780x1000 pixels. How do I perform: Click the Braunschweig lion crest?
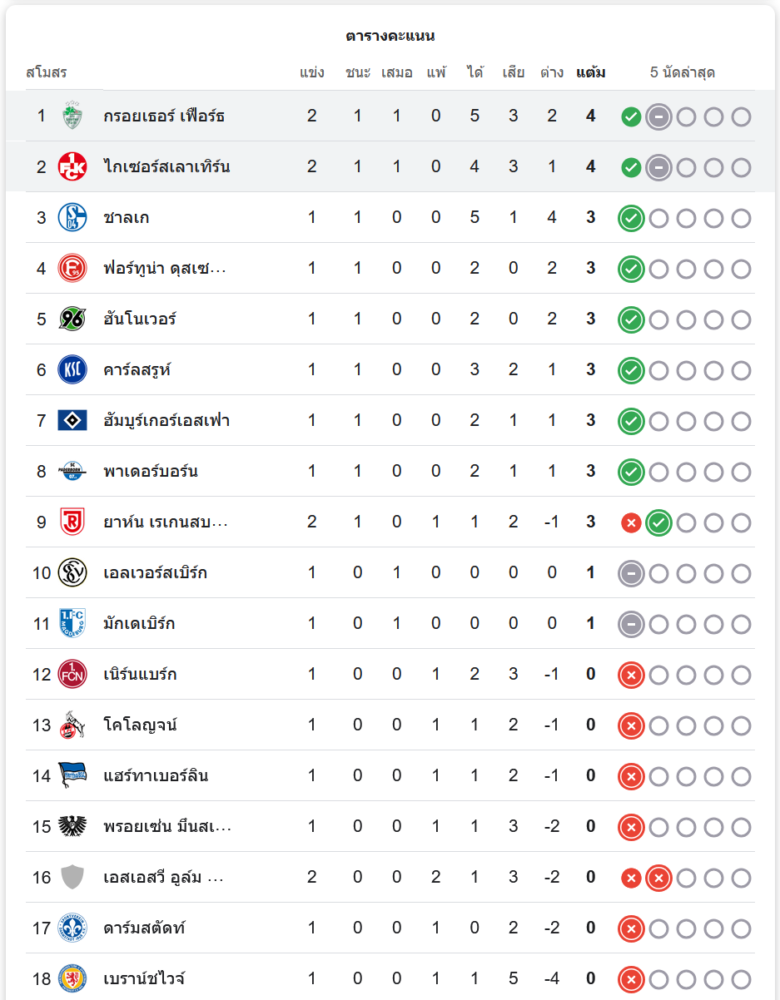(72, 978)
